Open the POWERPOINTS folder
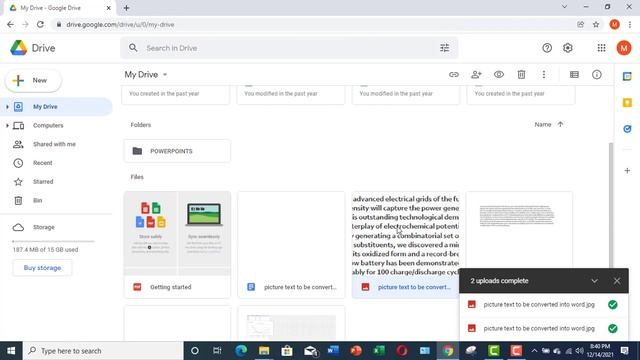The image size is (640, 360). (178, 151)
